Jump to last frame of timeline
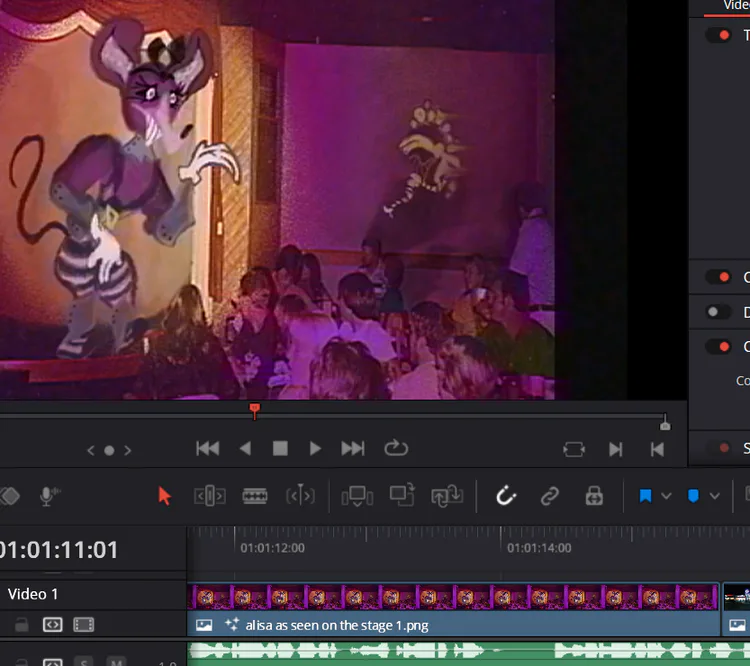Viewport: 750px width, 666px height. point(353,449)
